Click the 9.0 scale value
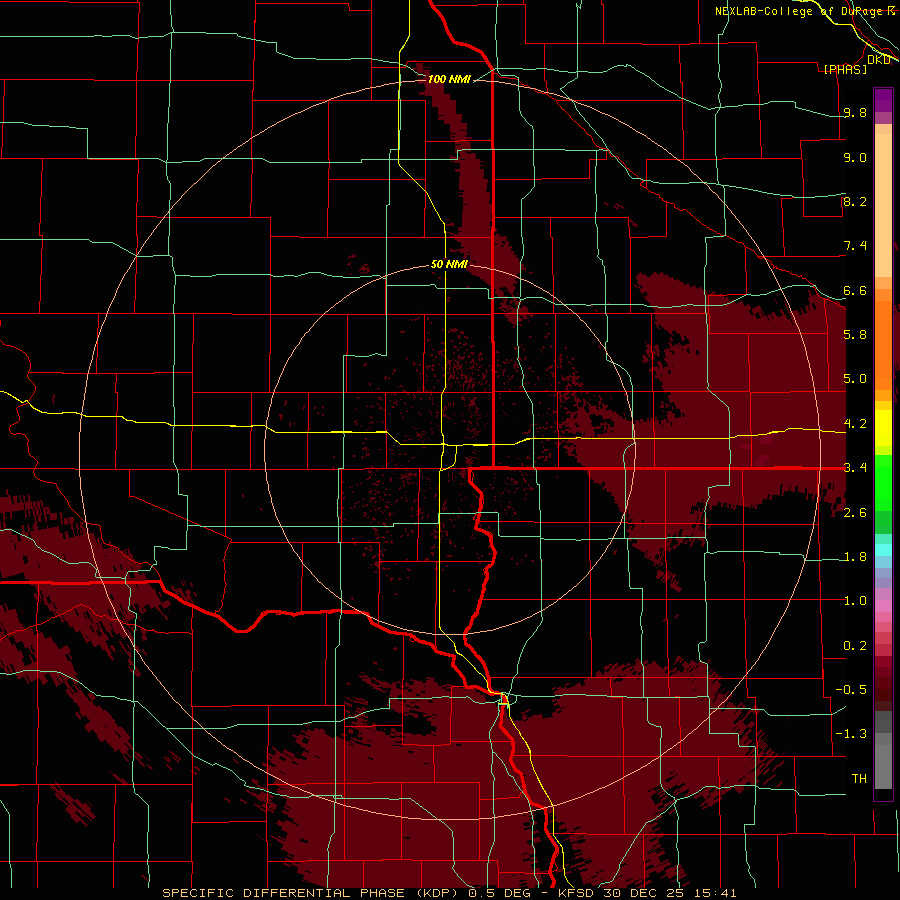900x900 pixels. tap(855, 157)
